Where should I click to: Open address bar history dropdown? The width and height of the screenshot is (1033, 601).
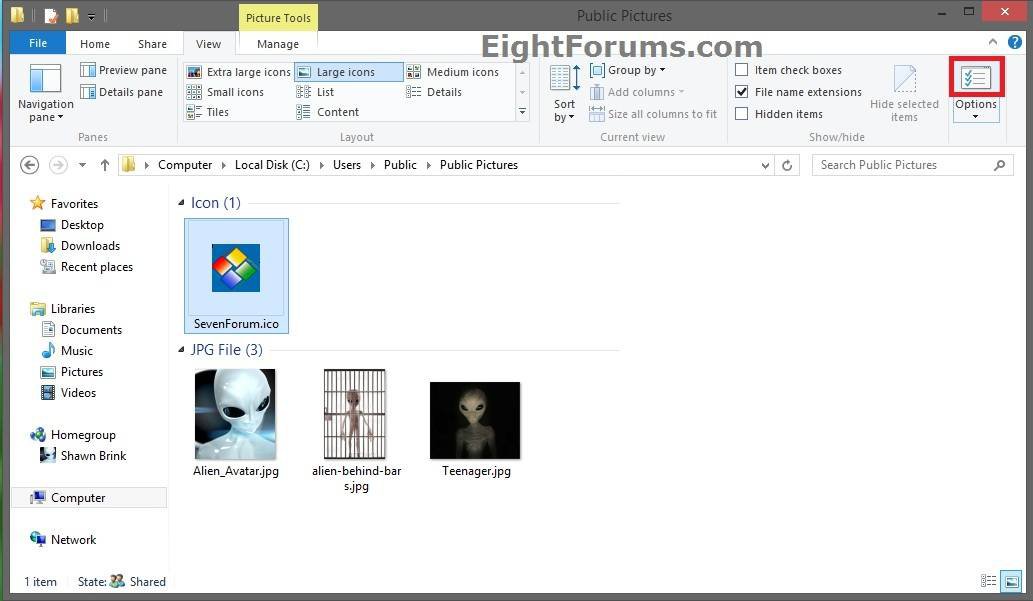(765, 165)
